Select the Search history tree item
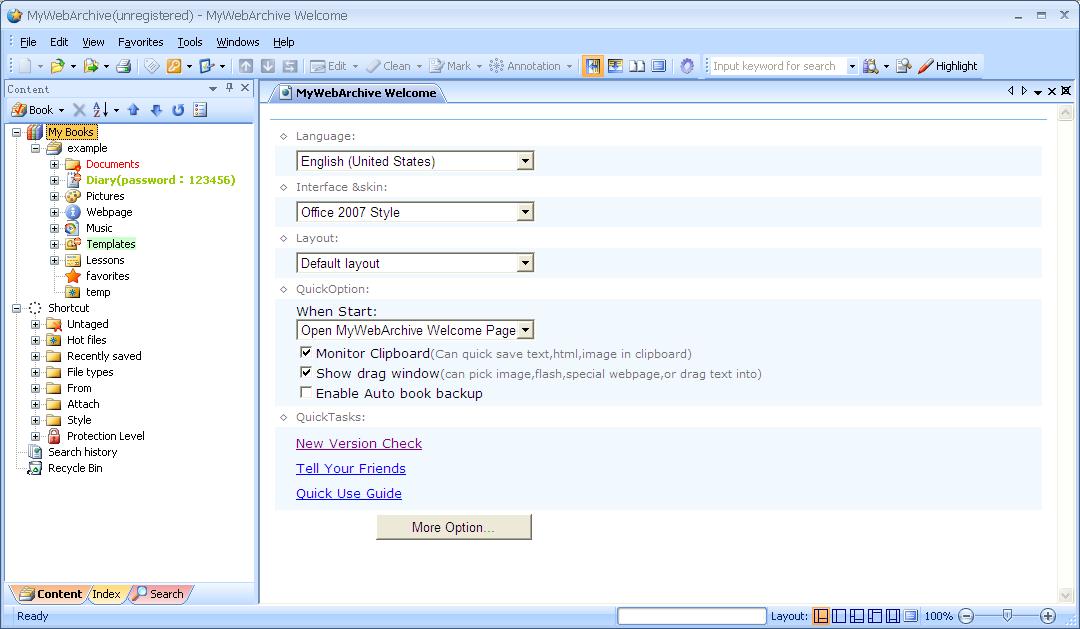Viewport: 1080px width, 629px height. click(x=83, y=452)
